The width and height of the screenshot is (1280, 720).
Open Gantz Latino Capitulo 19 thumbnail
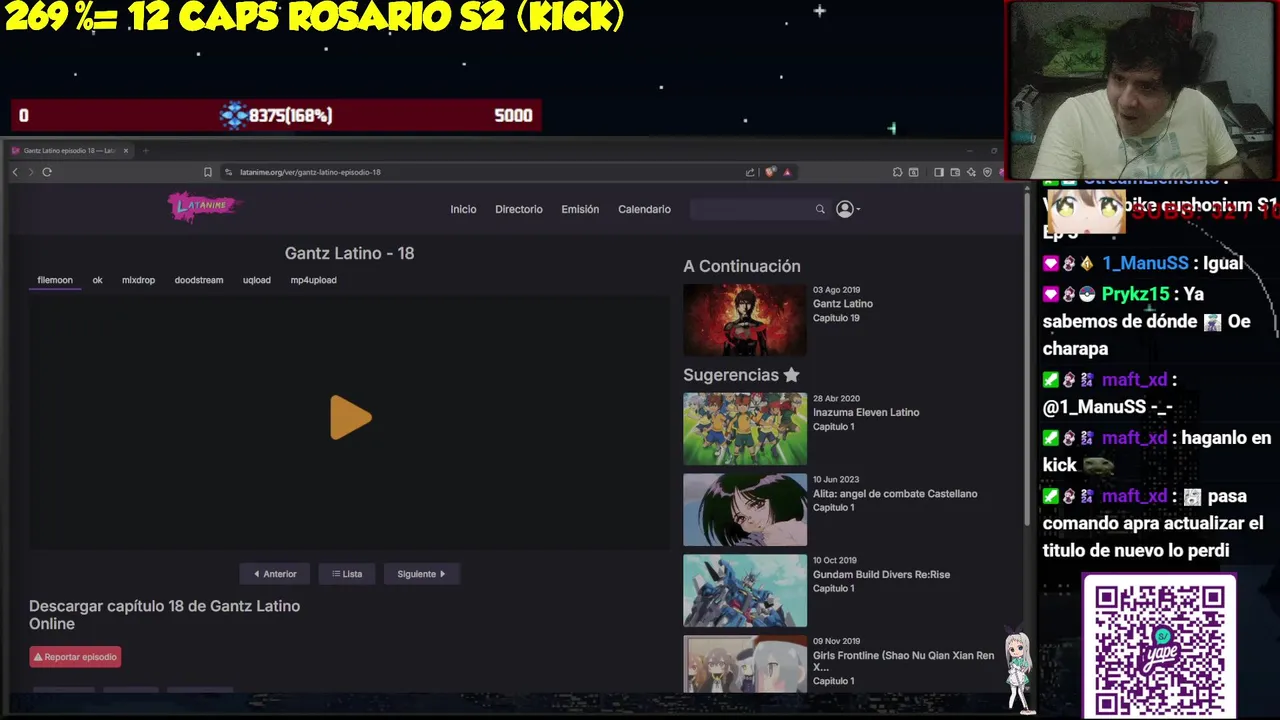[745, 320]
